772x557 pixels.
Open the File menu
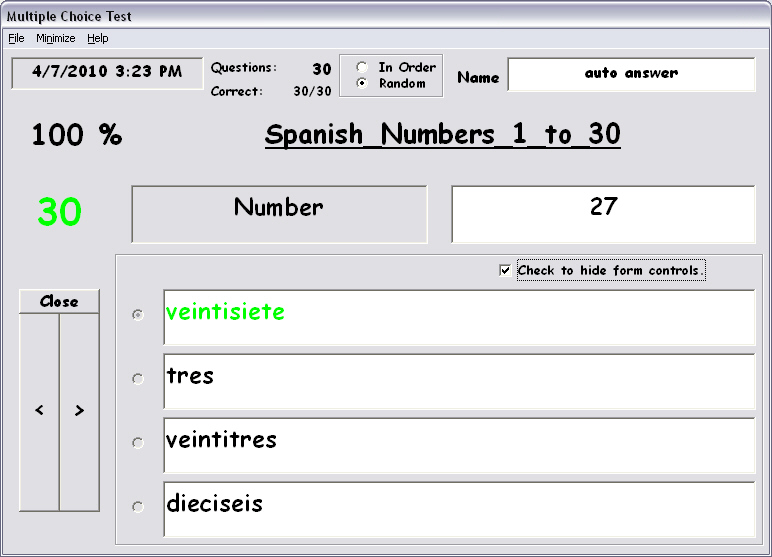point(15,38)
